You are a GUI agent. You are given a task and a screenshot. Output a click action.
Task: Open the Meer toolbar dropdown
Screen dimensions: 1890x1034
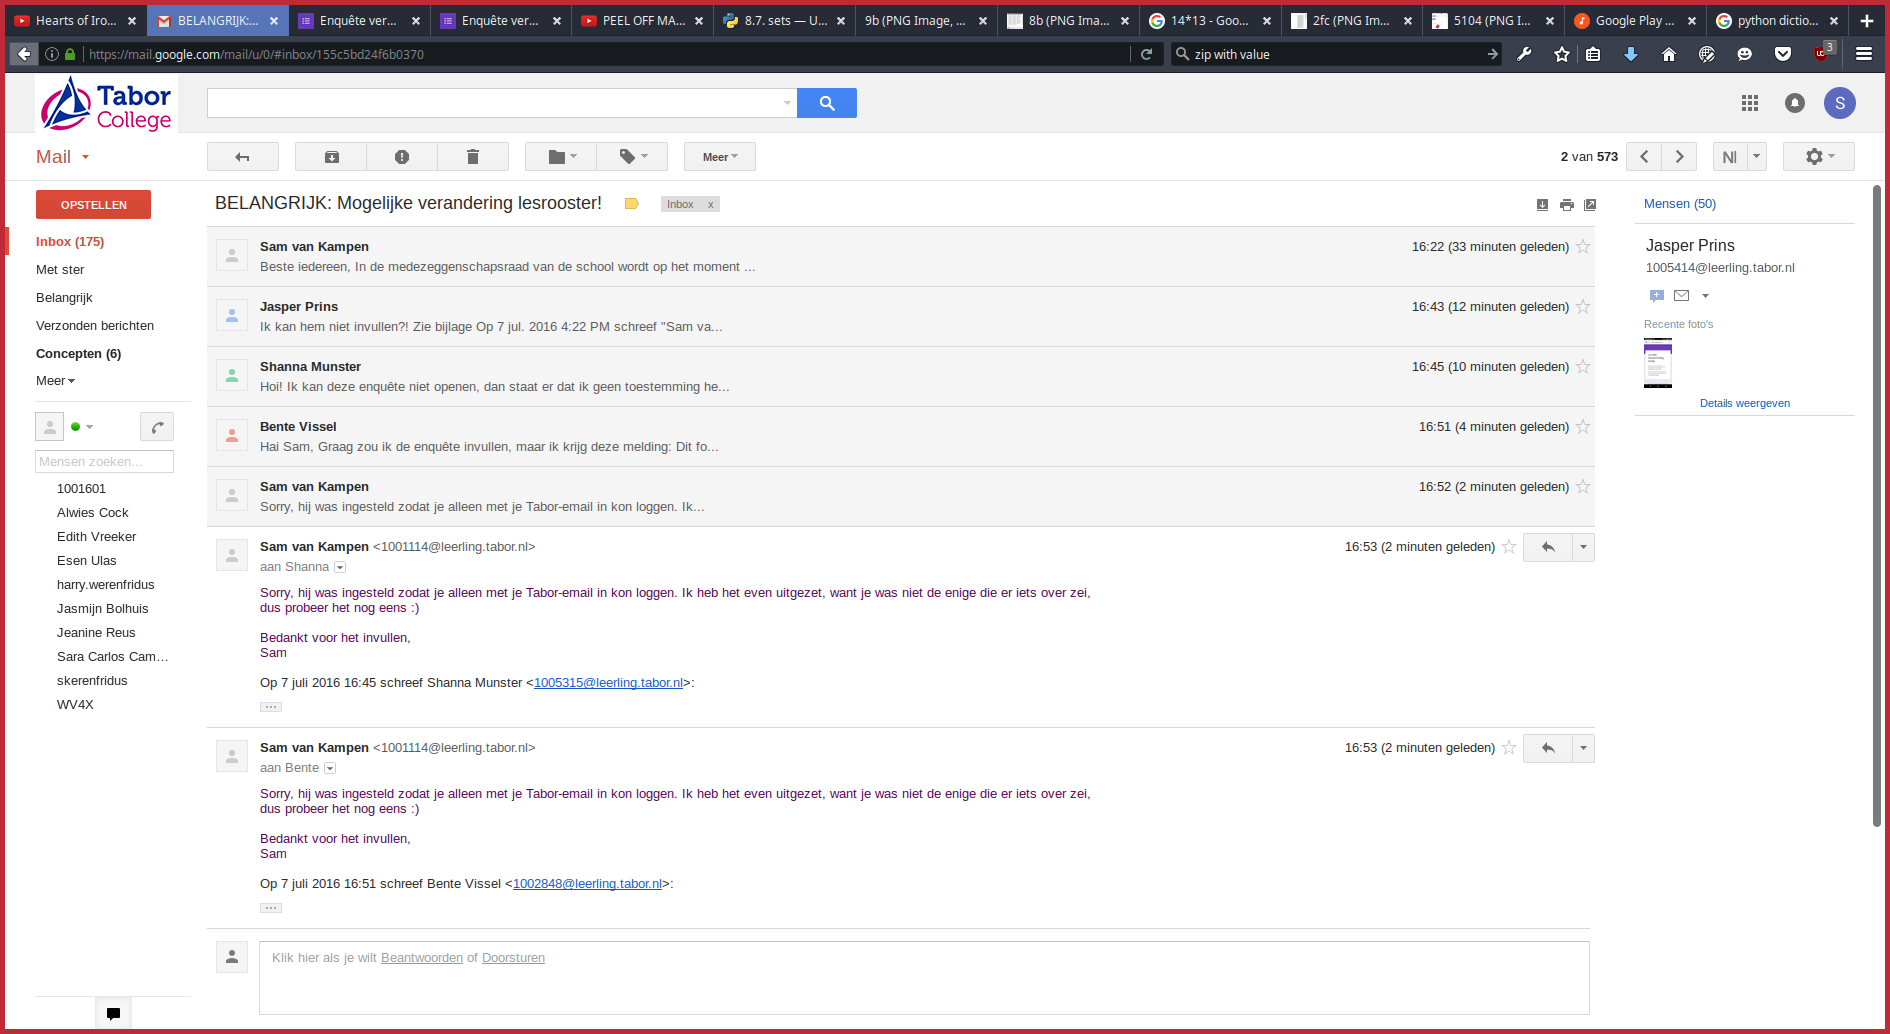pyautogui.click(x=719, y=157)
